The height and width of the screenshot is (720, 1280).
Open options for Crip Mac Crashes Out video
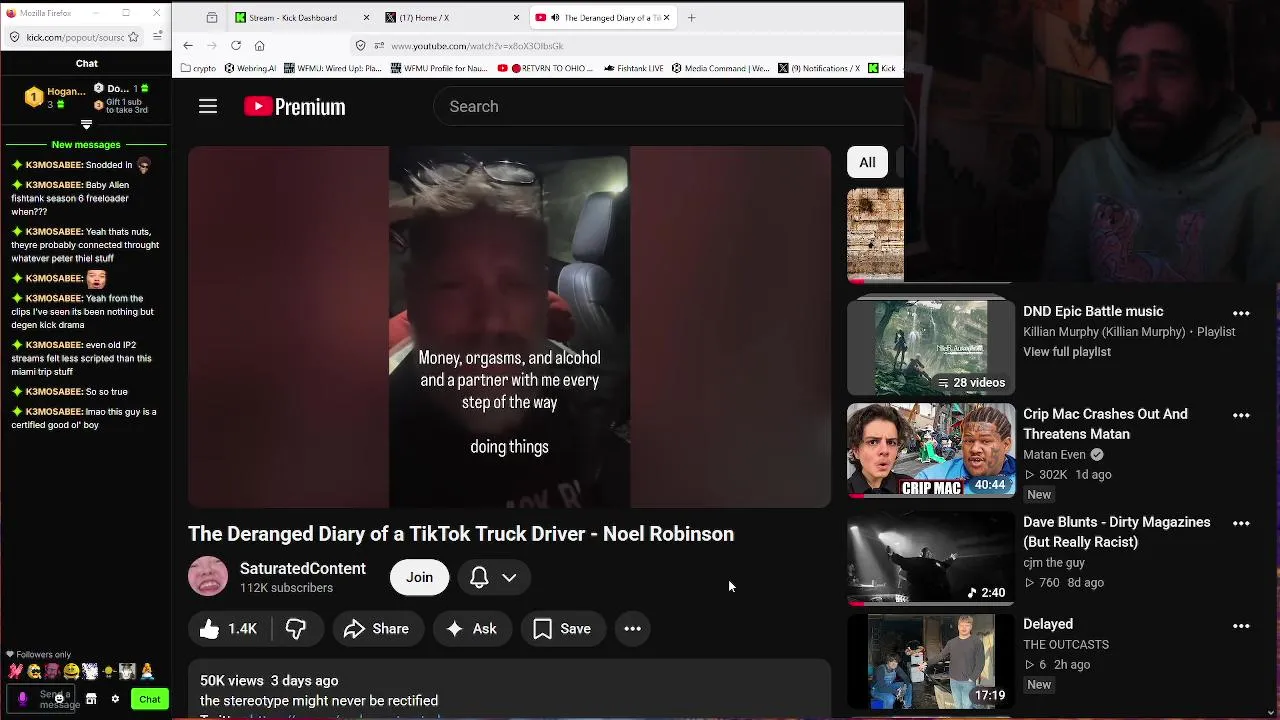1241,415
